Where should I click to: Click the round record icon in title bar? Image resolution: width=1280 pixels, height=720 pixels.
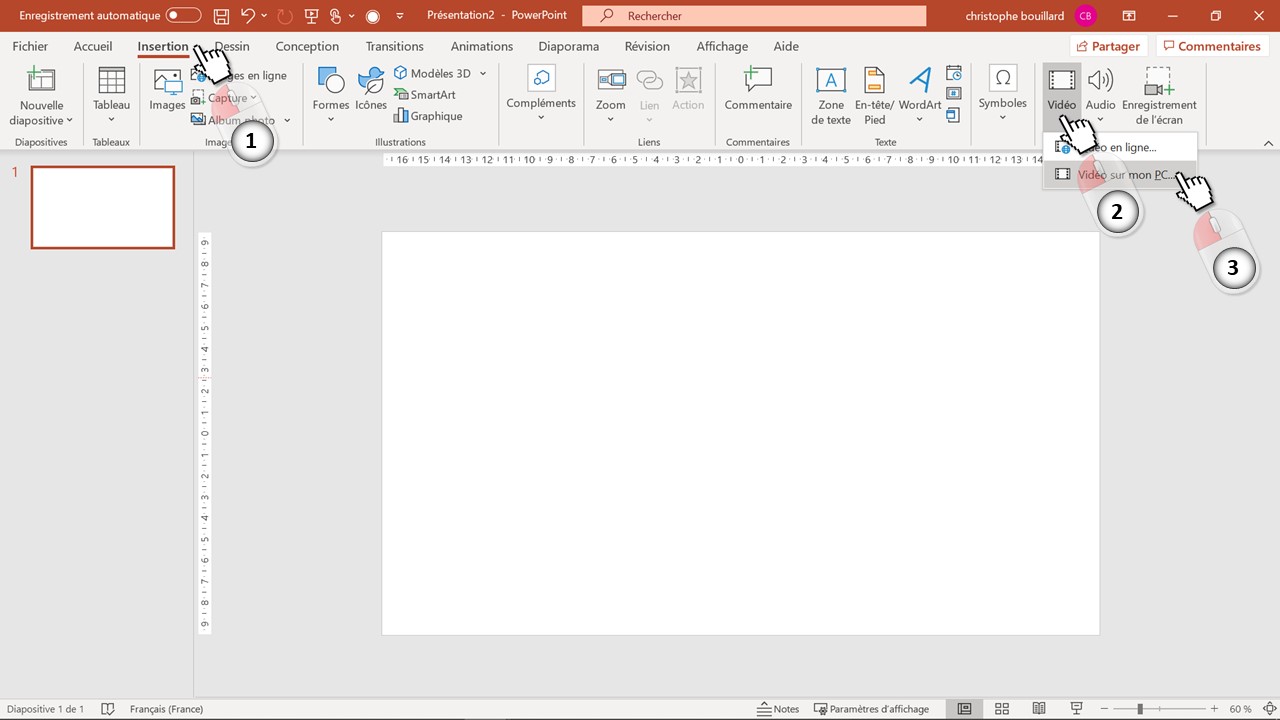click(373, 16)
